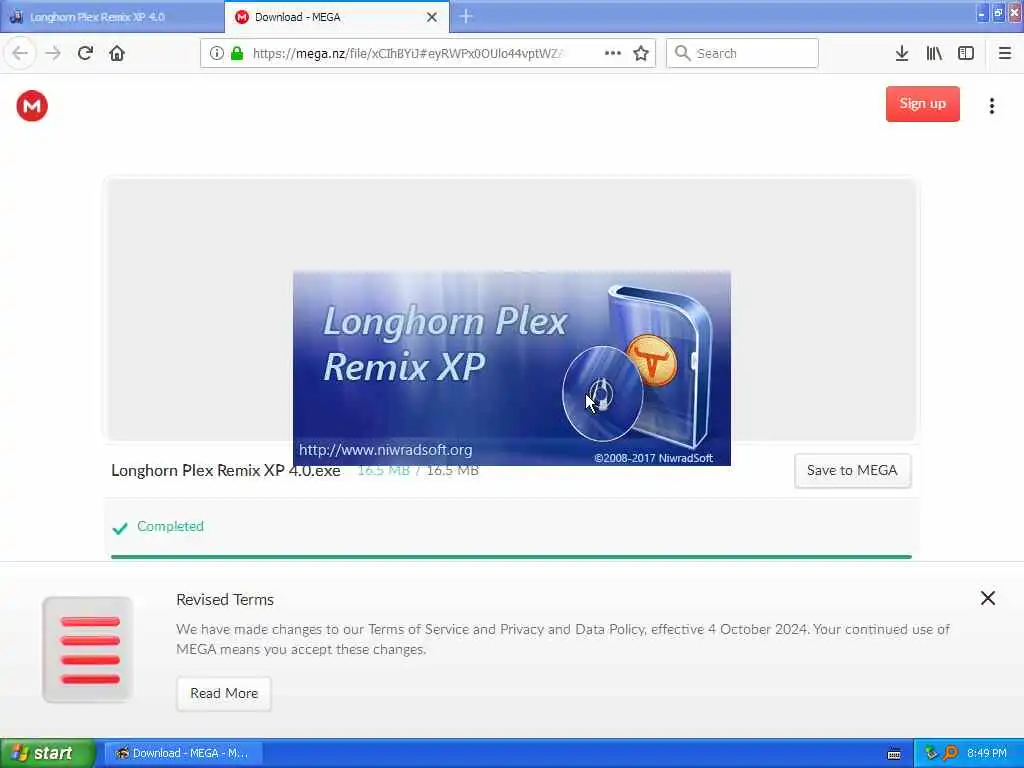Click the 8:49 PM taskbar clock
The image size is (1024, 768).
[x=987, y=753]
